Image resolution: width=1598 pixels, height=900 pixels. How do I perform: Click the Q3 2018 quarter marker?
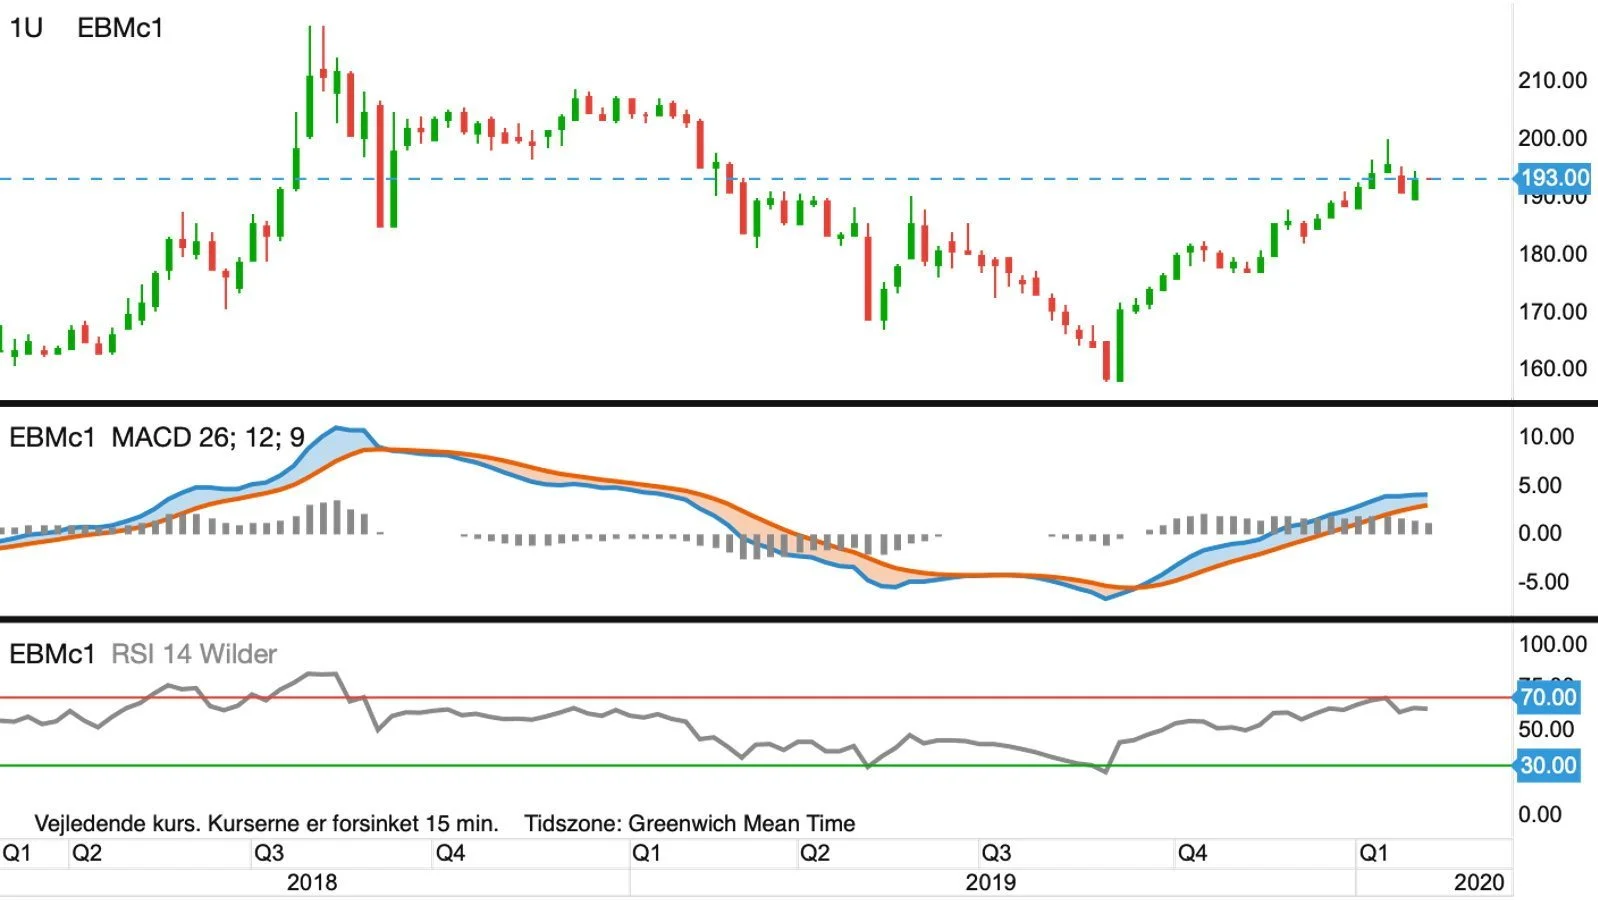pyautogui.click(x=269, y=853)
